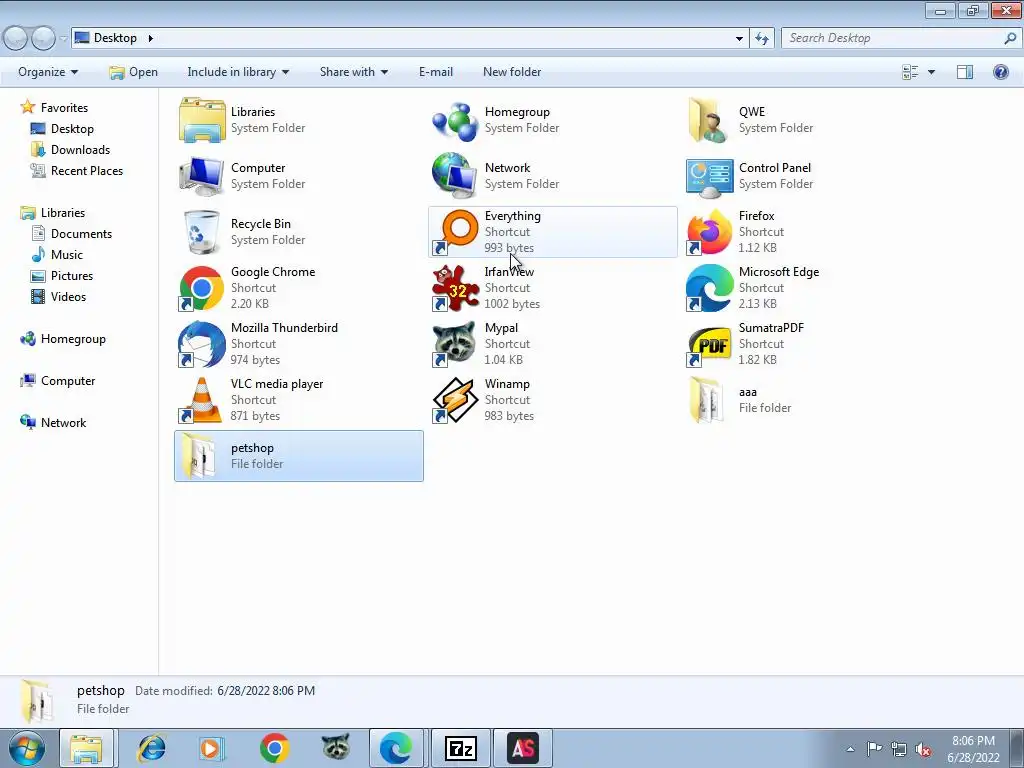Open Downloads in navigation pane
This screenshot has width=1024, height=768.
click(80, 150)
